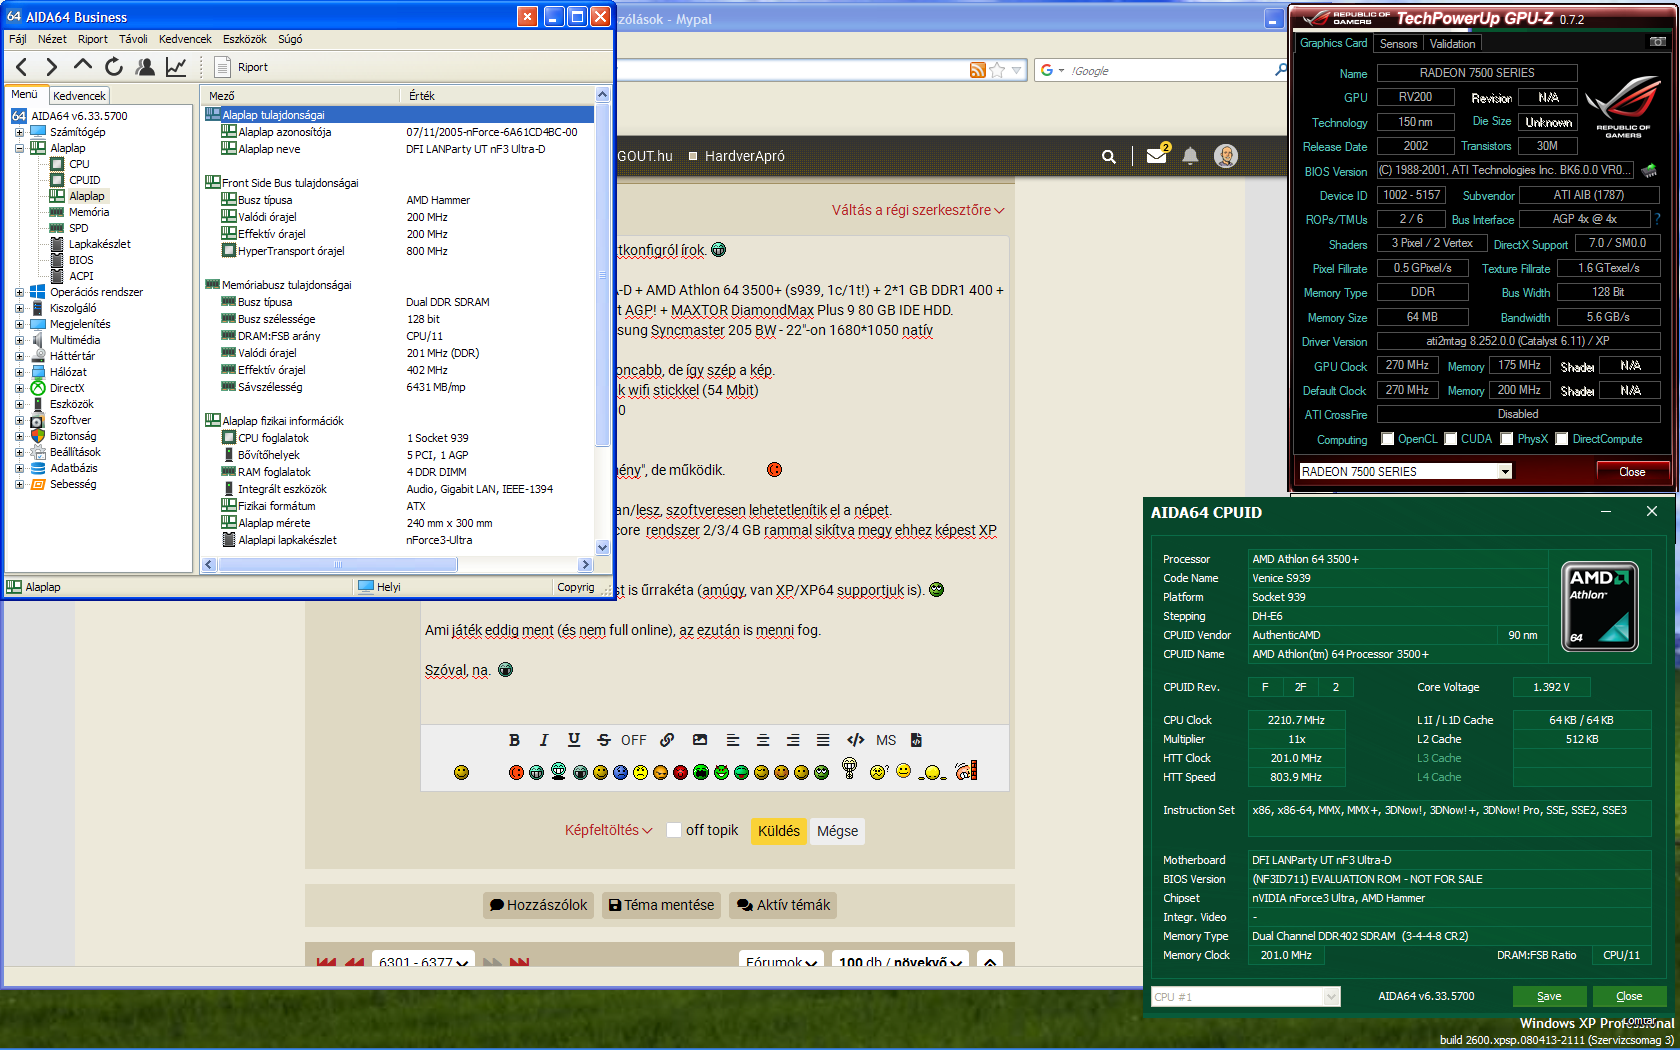Click the align left icon in editor
1680x1050 pixels.
point(733,740)
